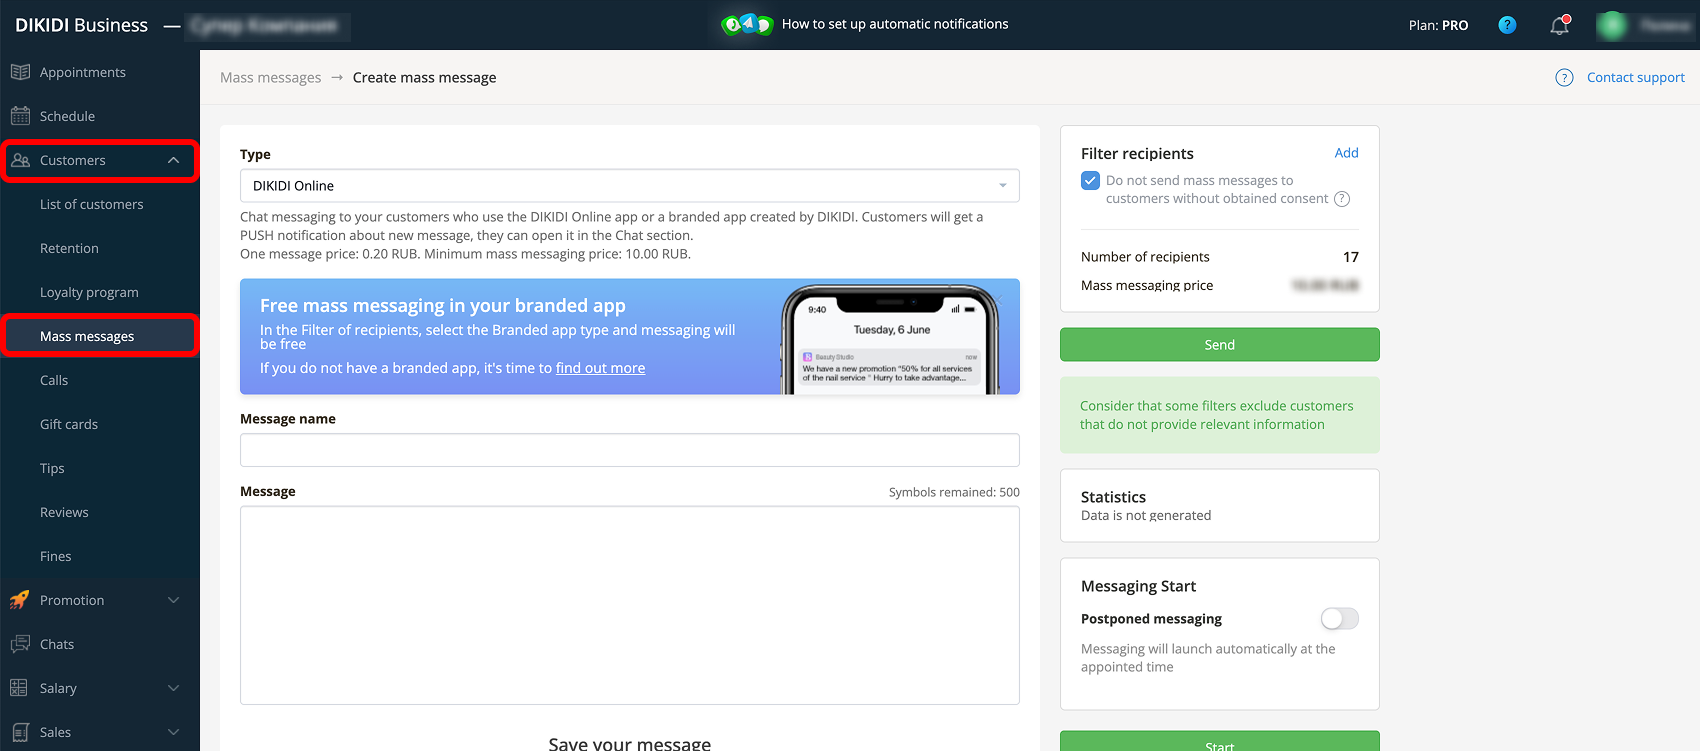The width and height of the screenshot is (1700, 751).
Task: Follow the find out more link
Action: click(600, 368)
